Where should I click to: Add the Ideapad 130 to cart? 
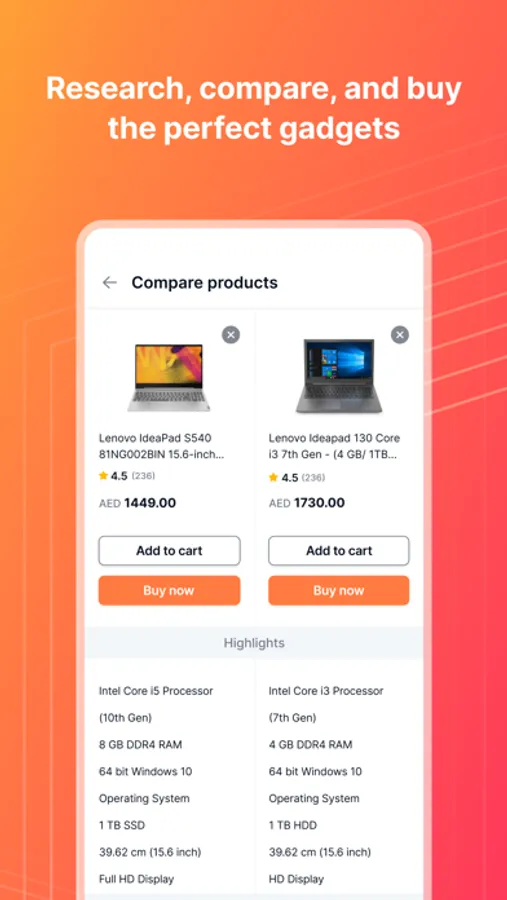pos(339,551)
